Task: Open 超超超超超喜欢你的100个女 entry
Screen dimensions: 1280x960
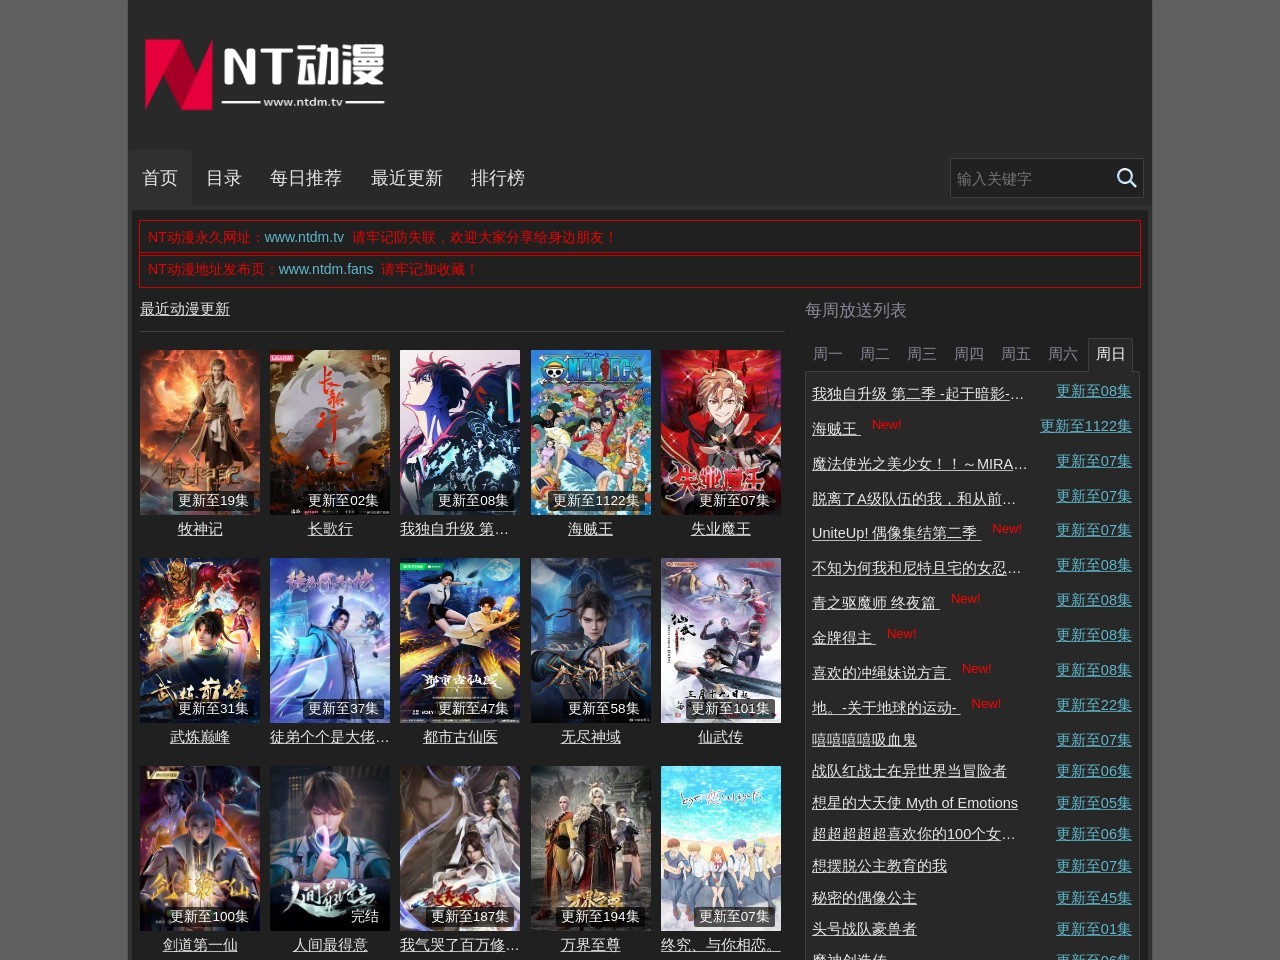Action: pyautogui.click(x=914, y=834)
